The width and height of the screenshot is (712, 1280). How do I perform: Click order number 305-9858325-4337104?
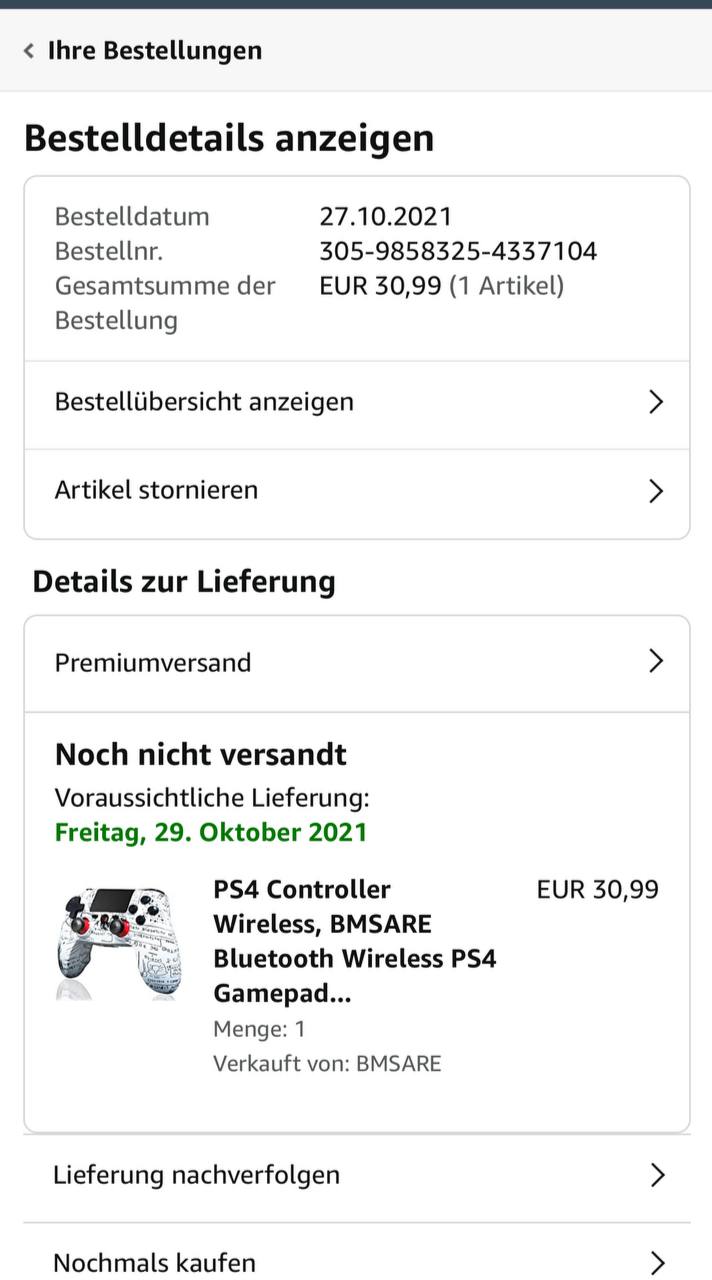(458, 251)
